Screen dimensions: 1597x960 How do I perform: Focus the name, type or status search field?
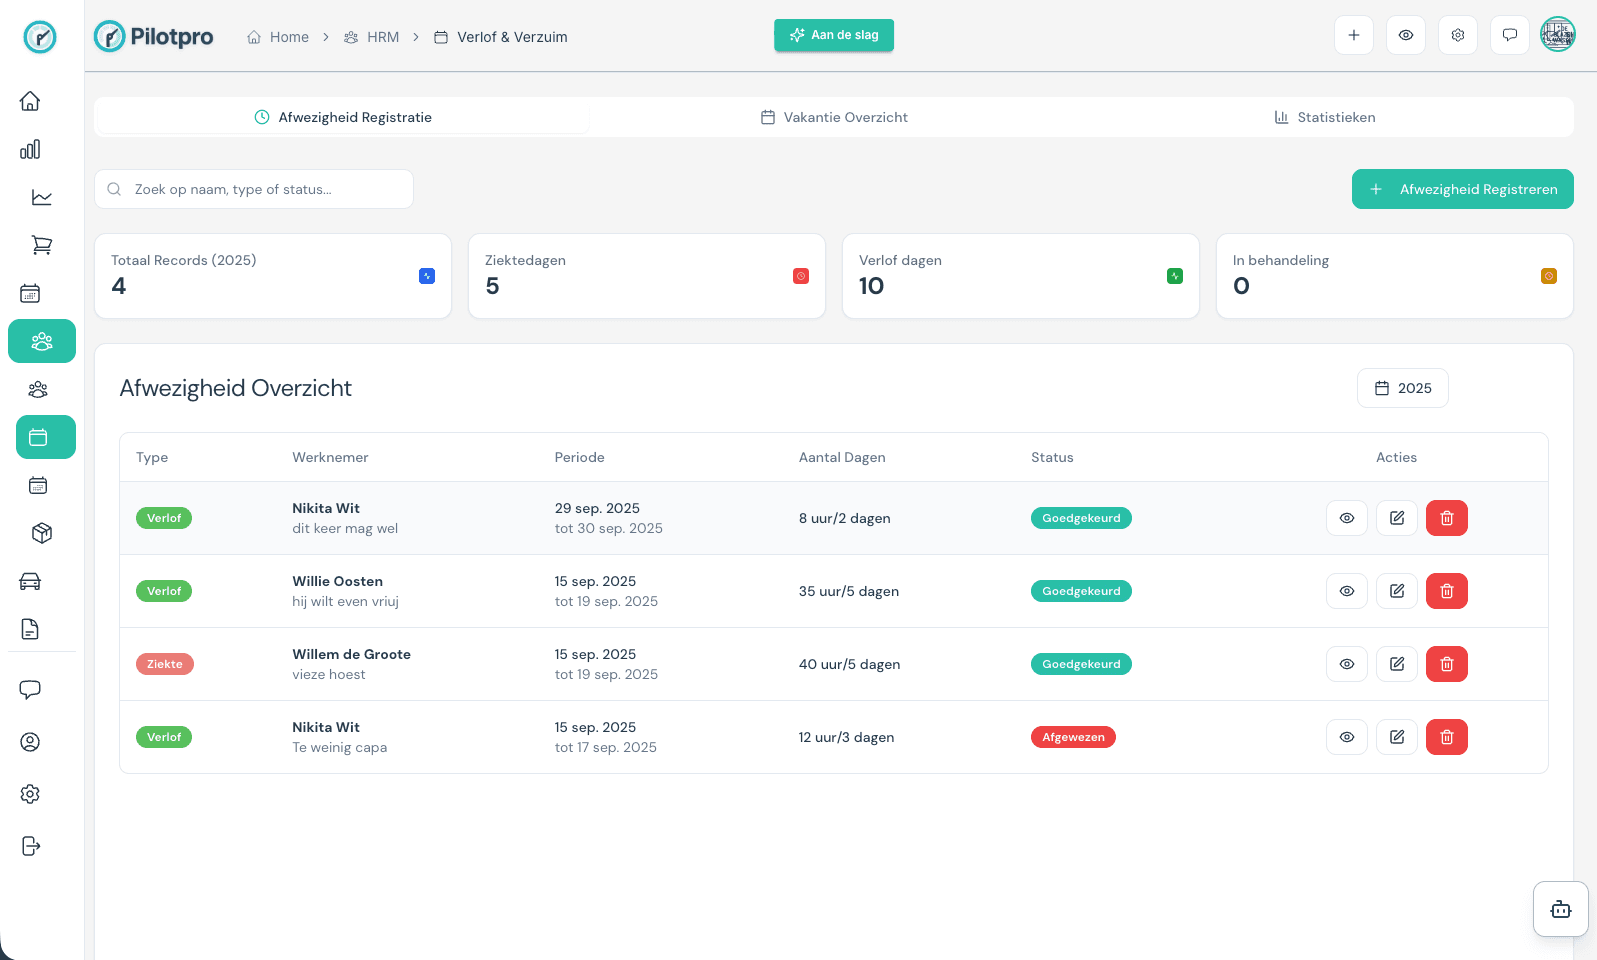pos(254,189)
